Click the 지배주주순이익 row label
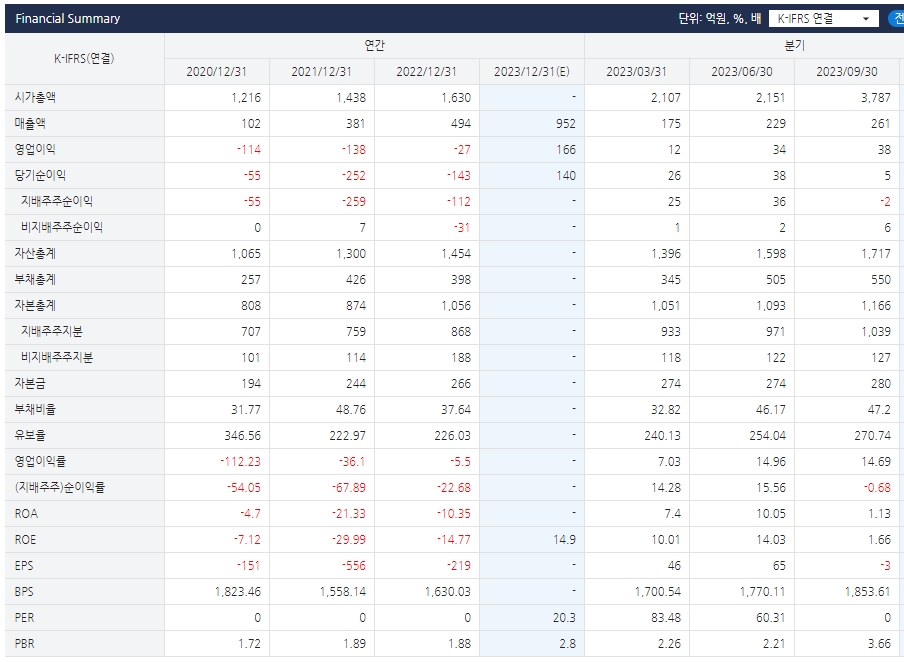Image resolution: width=904 pixels, height=662 pixels. (x=57, y=201)
